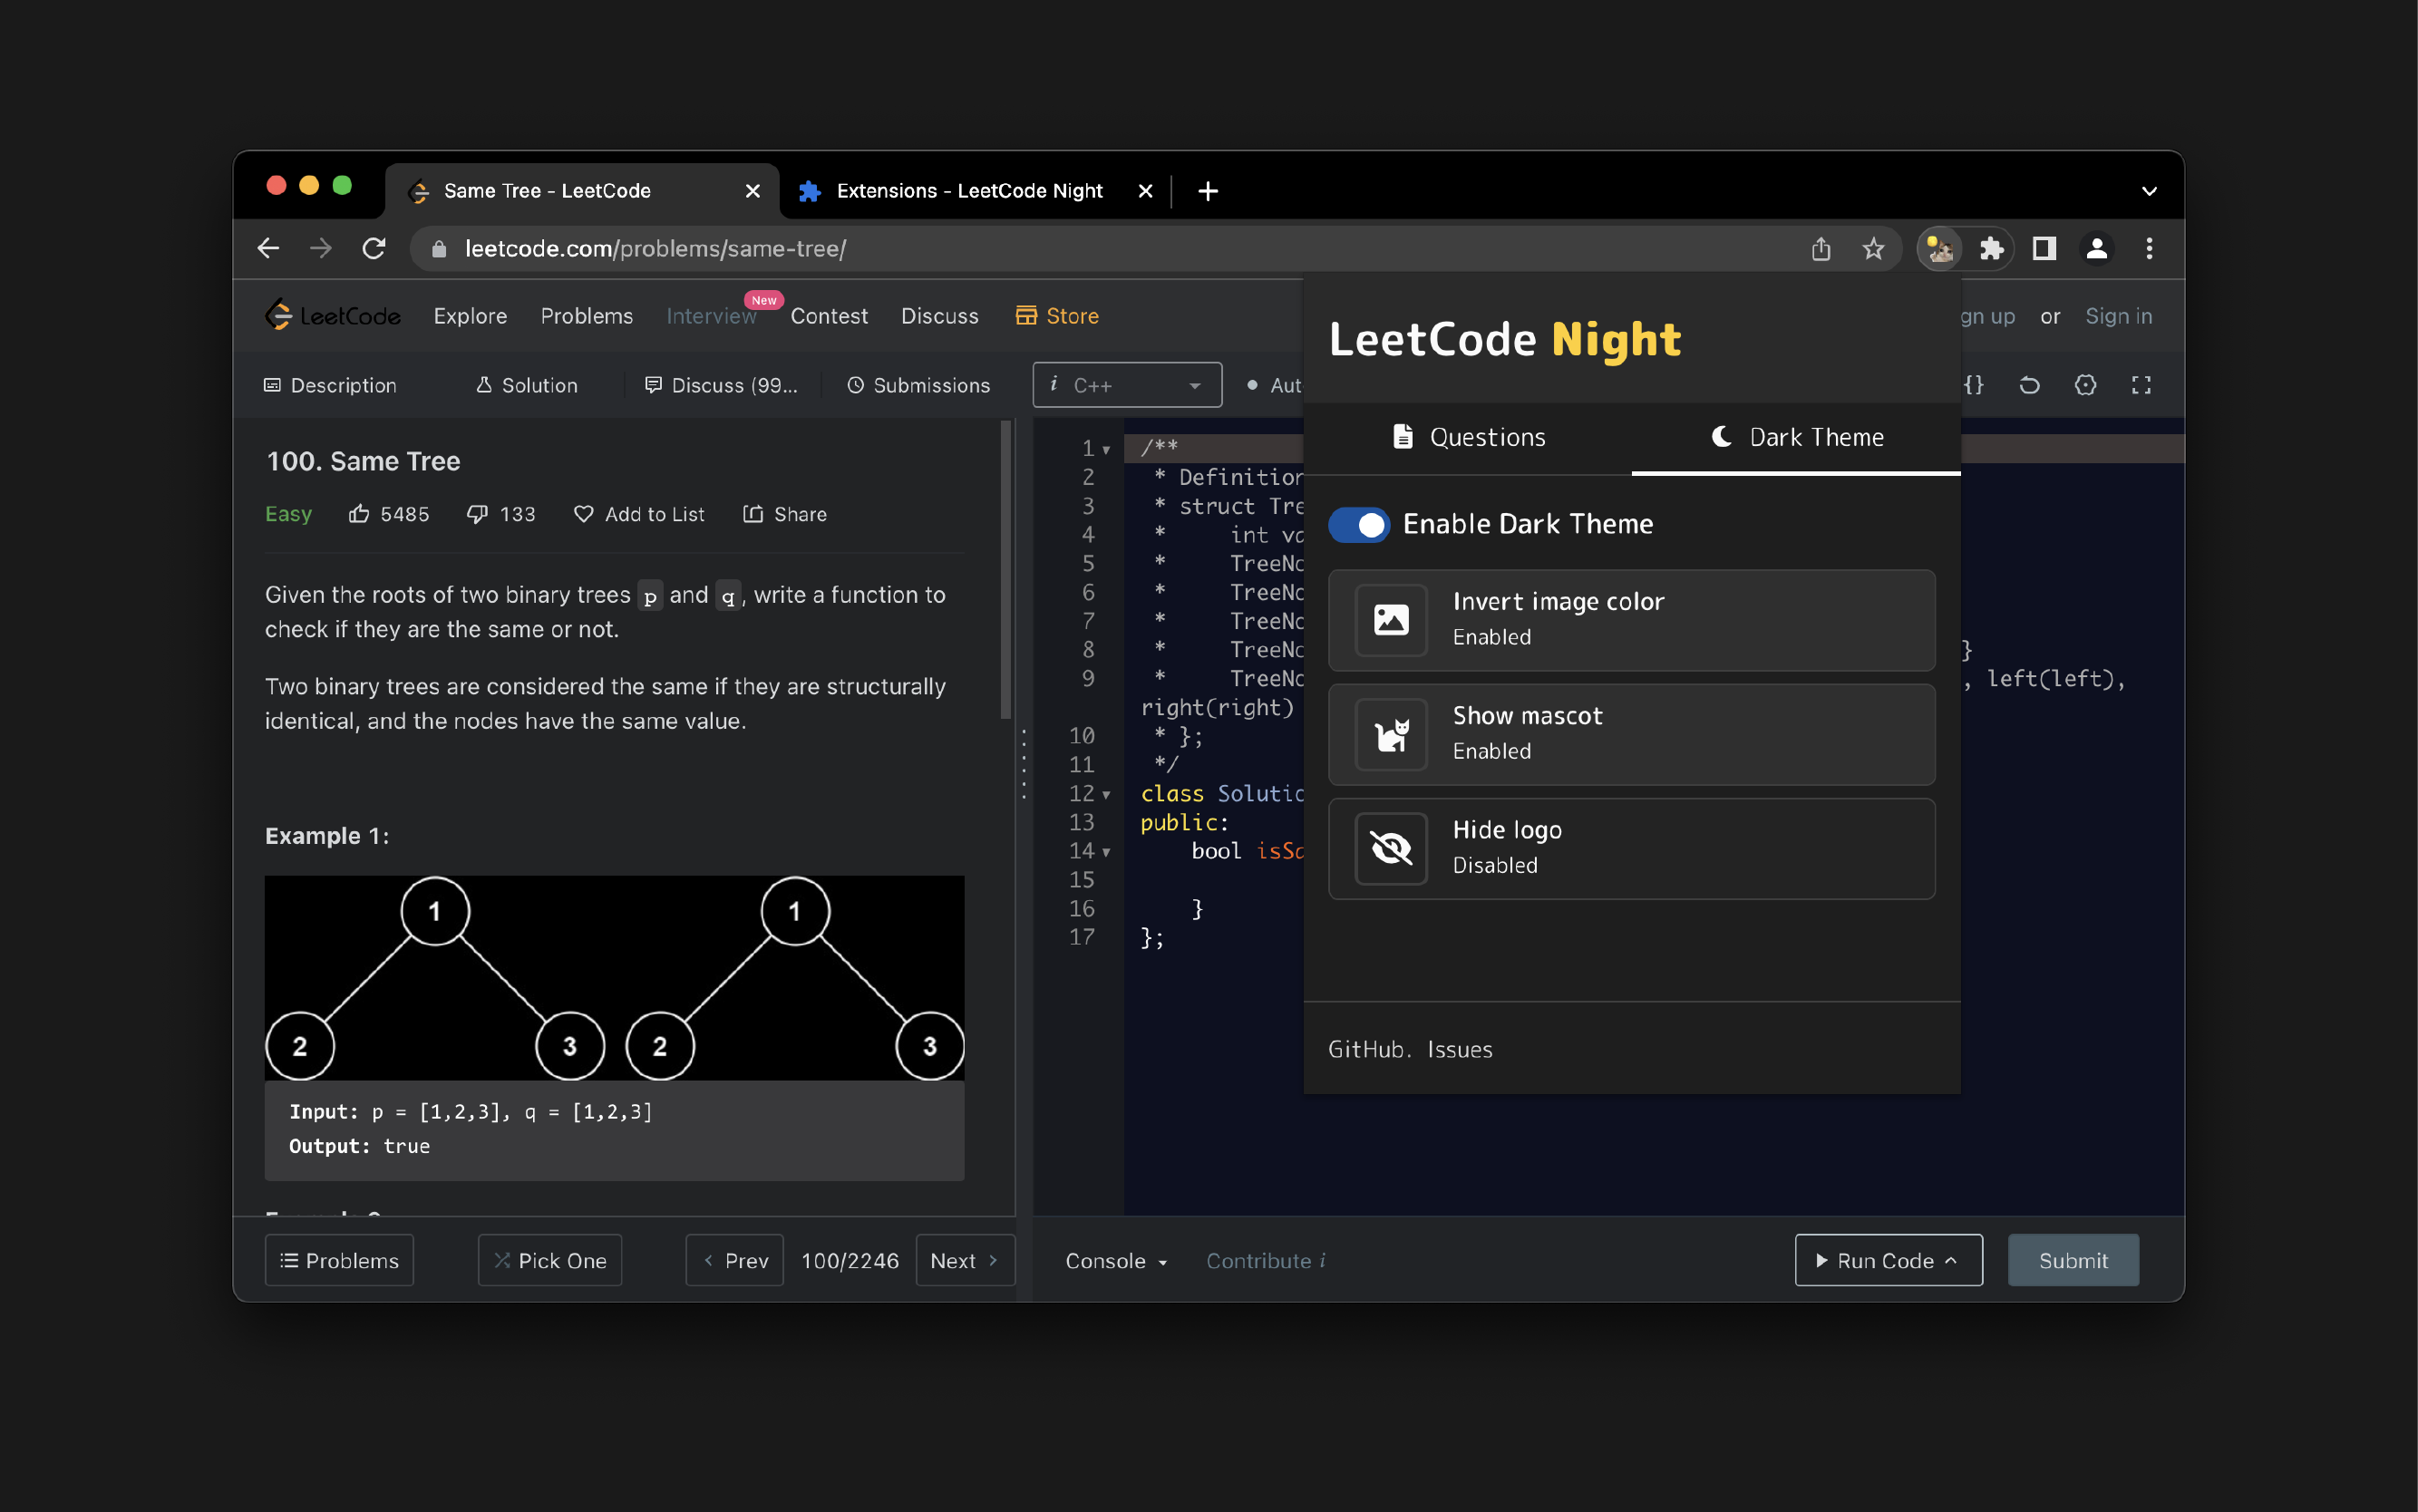Bookmark this page with the star icon
The width and height of the screenshot is (2418, 1512).
tap(1873, 248)
